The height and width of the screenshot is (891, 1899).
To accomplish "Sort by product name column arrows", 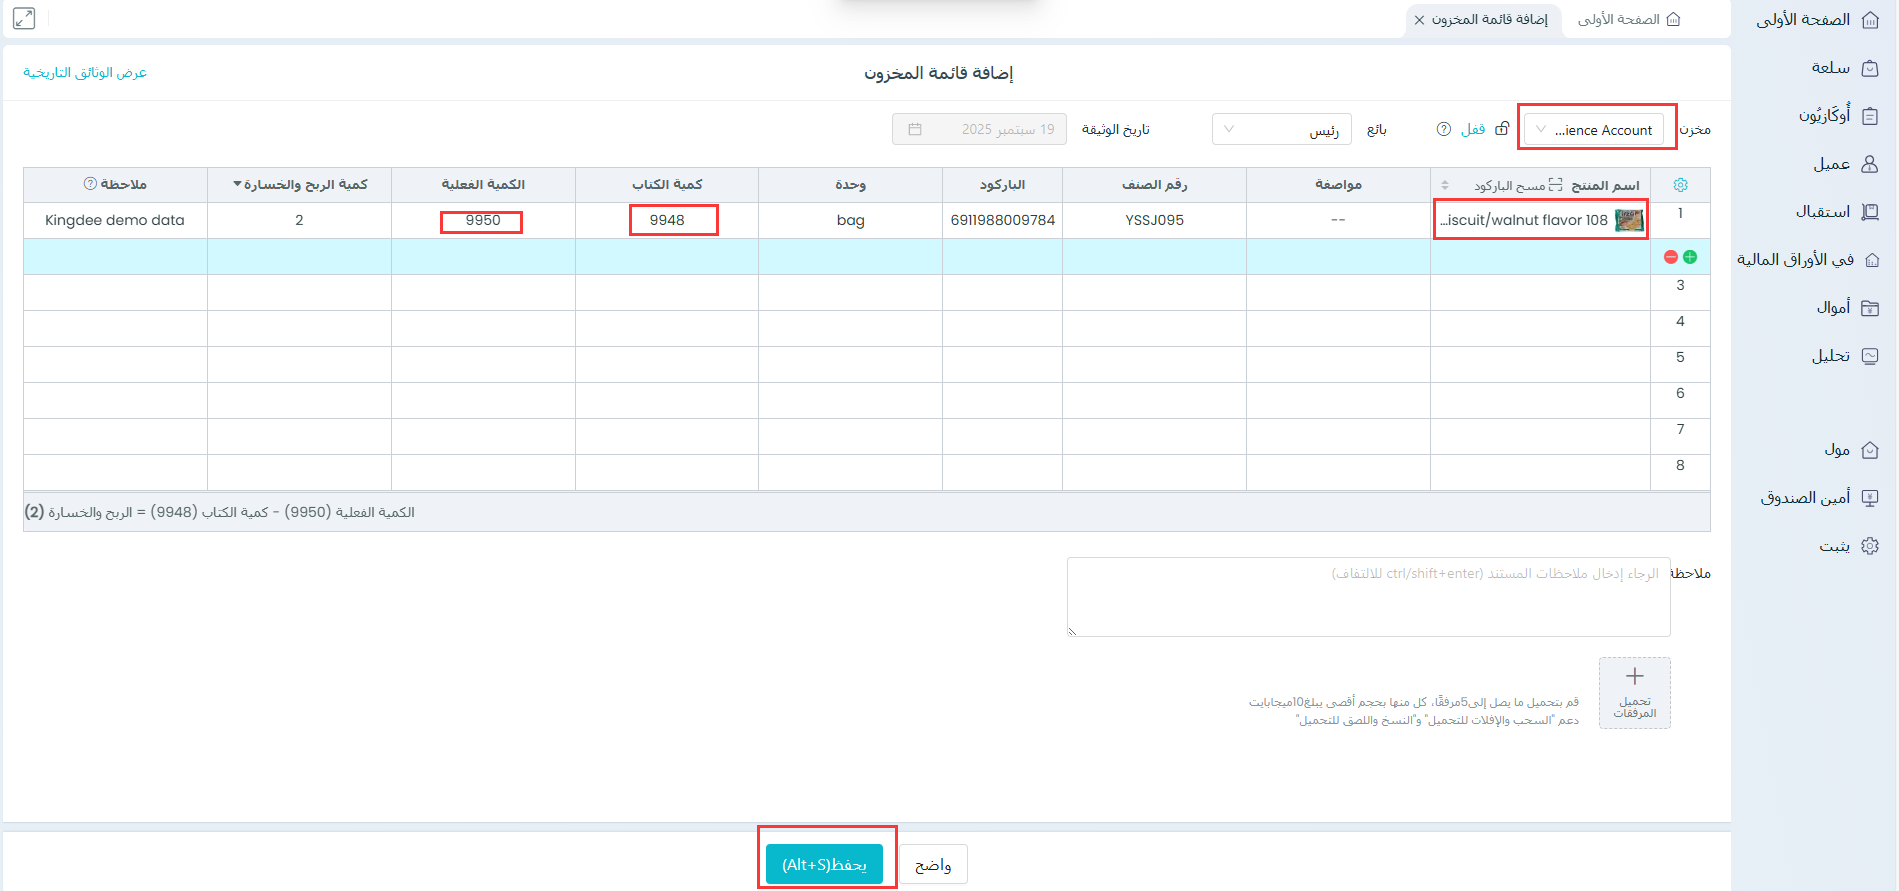I will click(1445, 185).
